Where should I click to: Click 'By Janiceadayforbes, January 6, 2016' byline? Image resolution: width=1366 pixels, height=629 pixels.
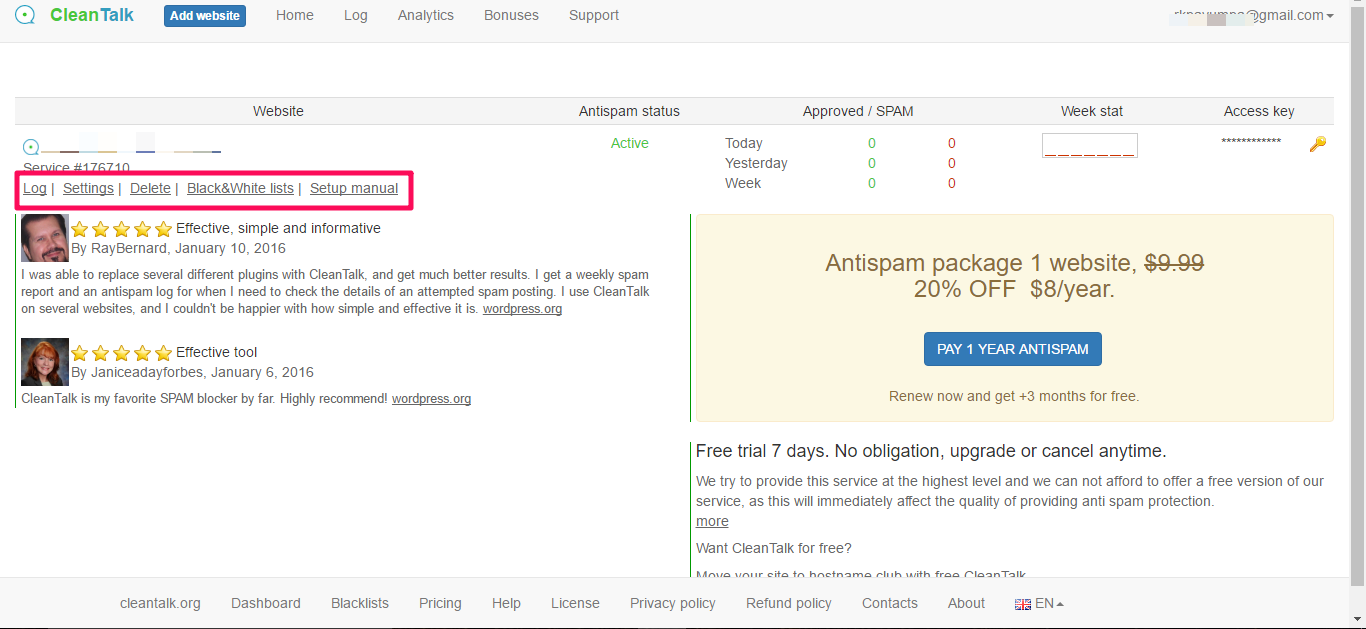pyautogui.click(x=192, y=372)
